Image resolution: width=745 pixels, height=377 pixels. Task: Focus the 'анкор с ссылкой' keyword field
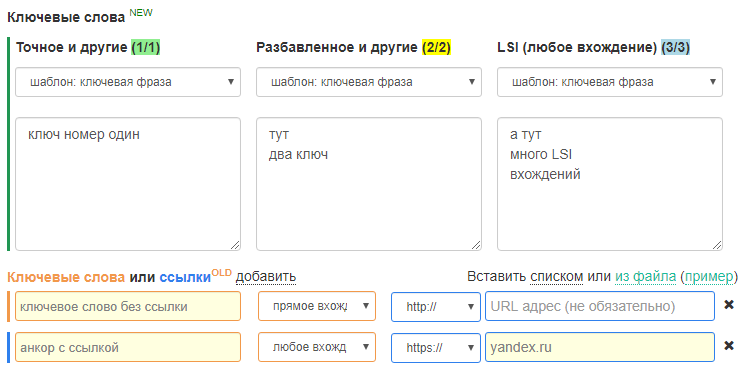pyautogui.click(x=128, y=347)
